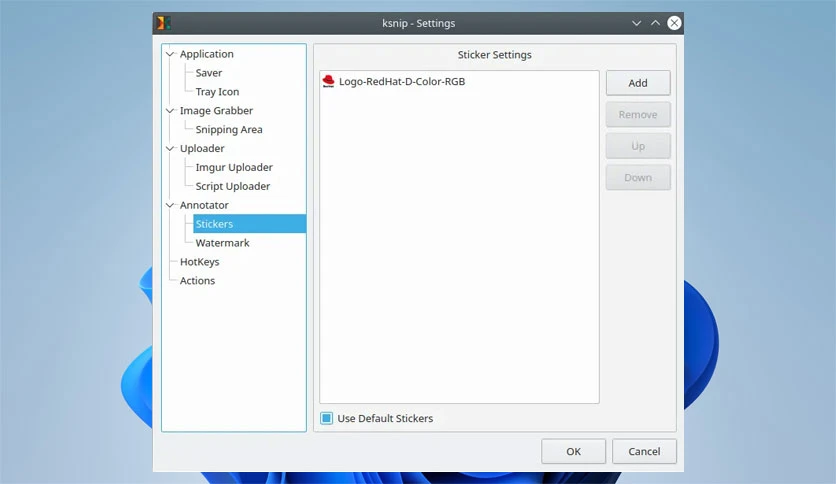Open the Actions settings page
Screen dimensions: 836x484
click(197, 280)
